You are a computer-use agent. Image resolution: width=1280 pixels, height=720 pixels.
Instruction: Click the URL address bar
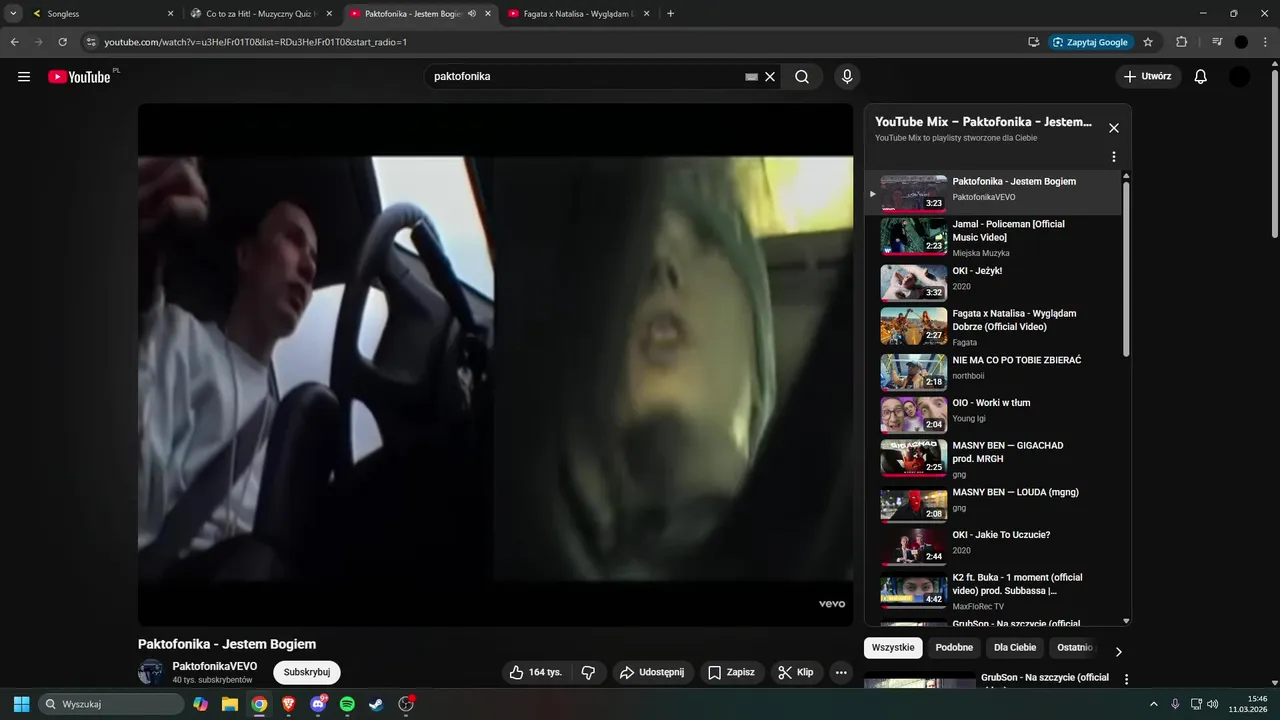[560, 42]
